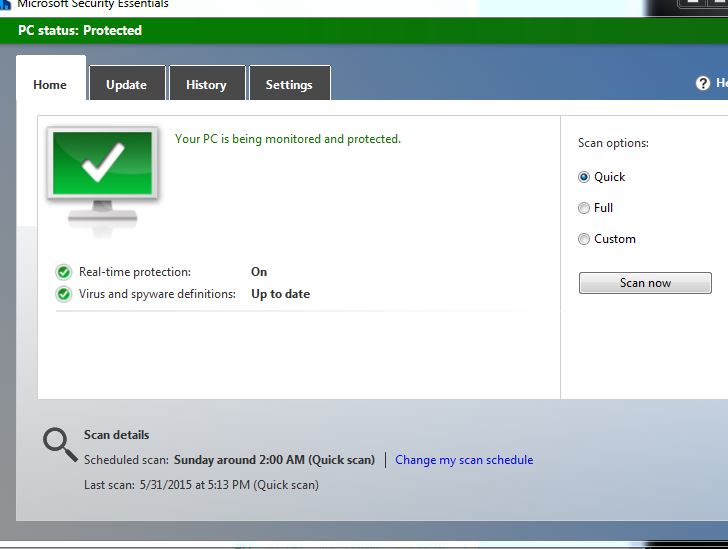728x549 pixels.
Task: Click 'Your PC is being monitored' message
Action: [287, 139]
